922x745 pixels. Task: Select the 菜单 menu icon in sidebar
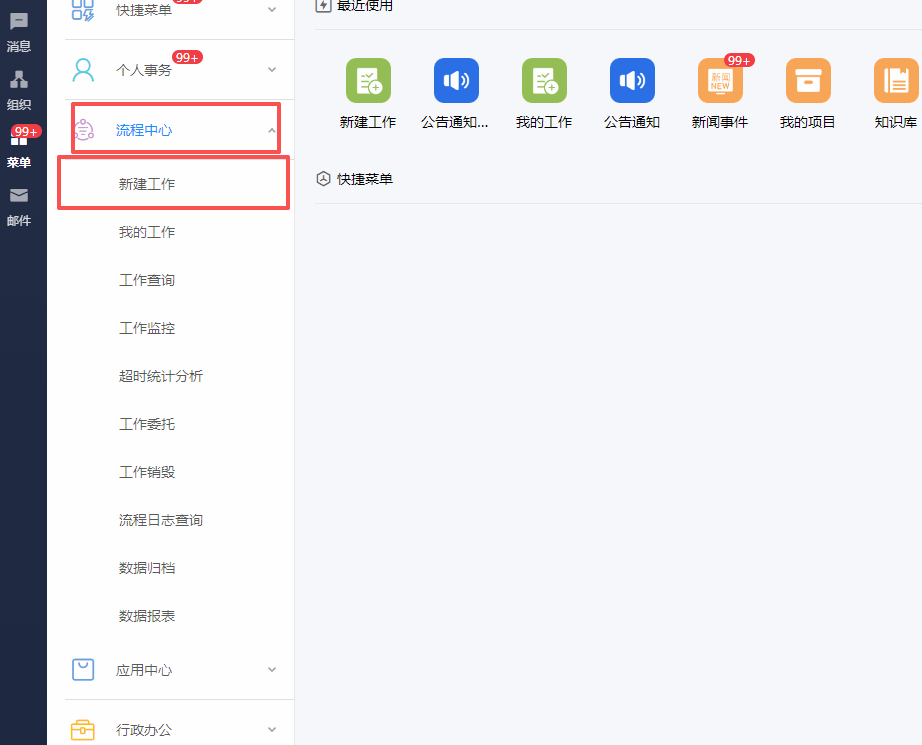pos(19,139)
